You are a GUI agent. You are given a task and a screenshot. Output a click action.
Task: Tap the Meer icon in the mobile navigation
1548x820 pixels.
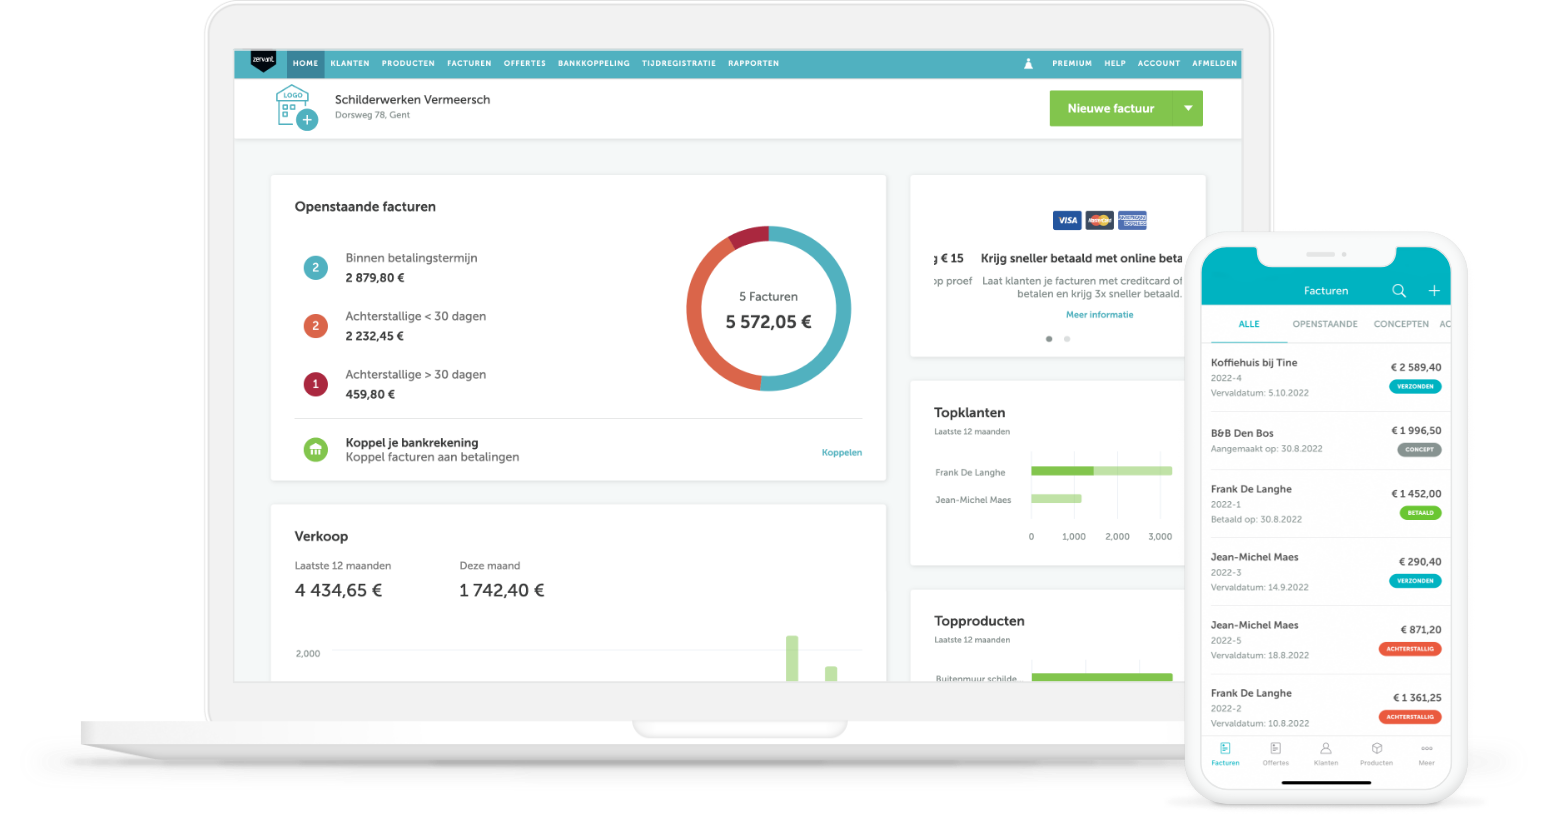point(1426,752)
